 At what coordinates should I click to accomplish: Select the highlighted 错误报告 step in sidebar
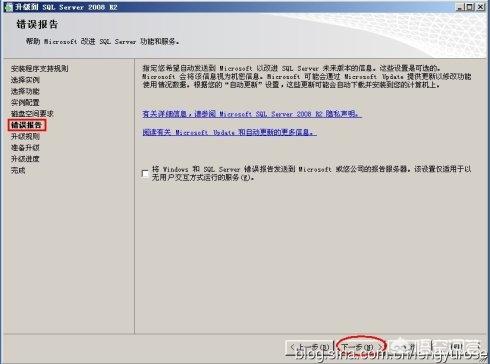click(27, 125)
